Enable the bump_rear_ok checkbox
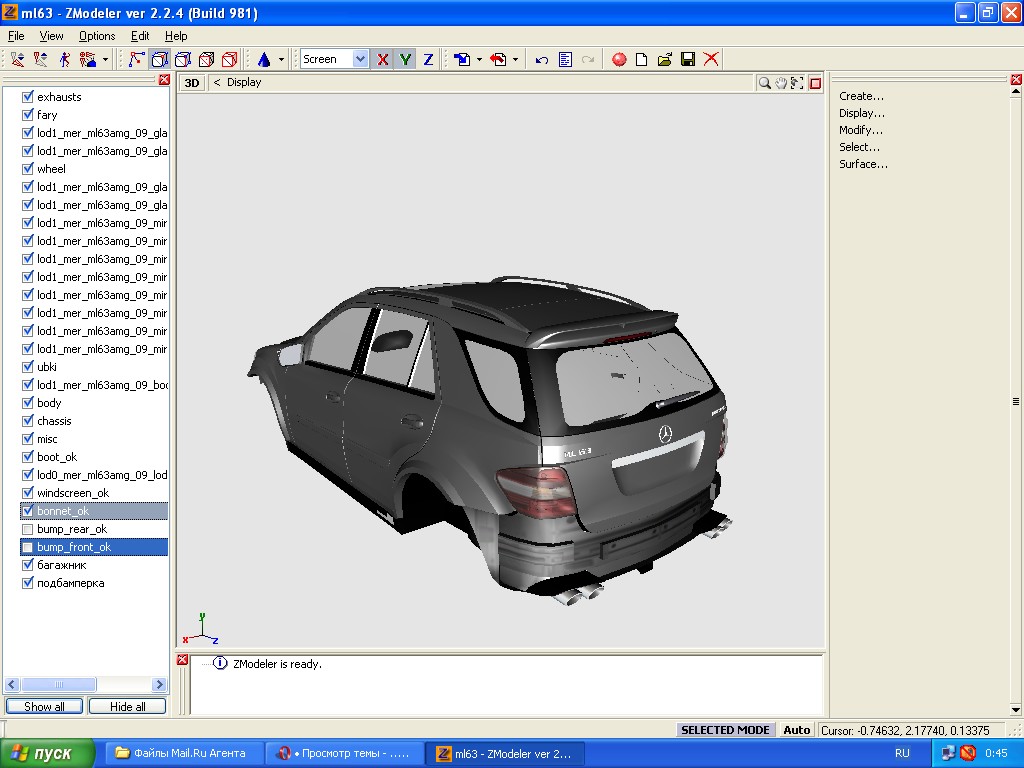The height and width of the screenshot is (768, 1024). coord(27,529)
